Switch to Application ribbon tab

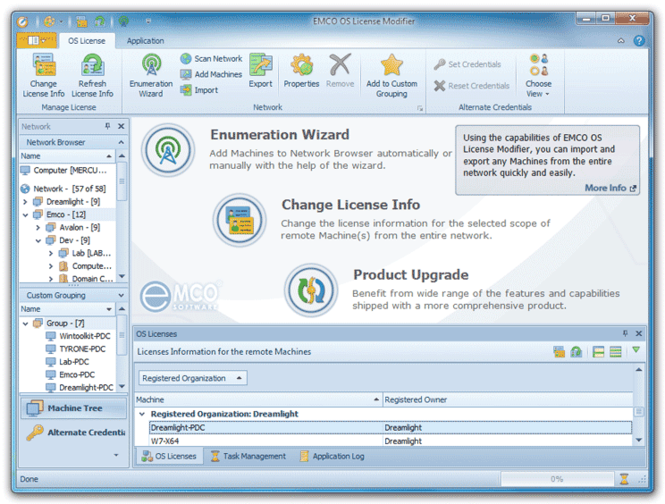145,41
